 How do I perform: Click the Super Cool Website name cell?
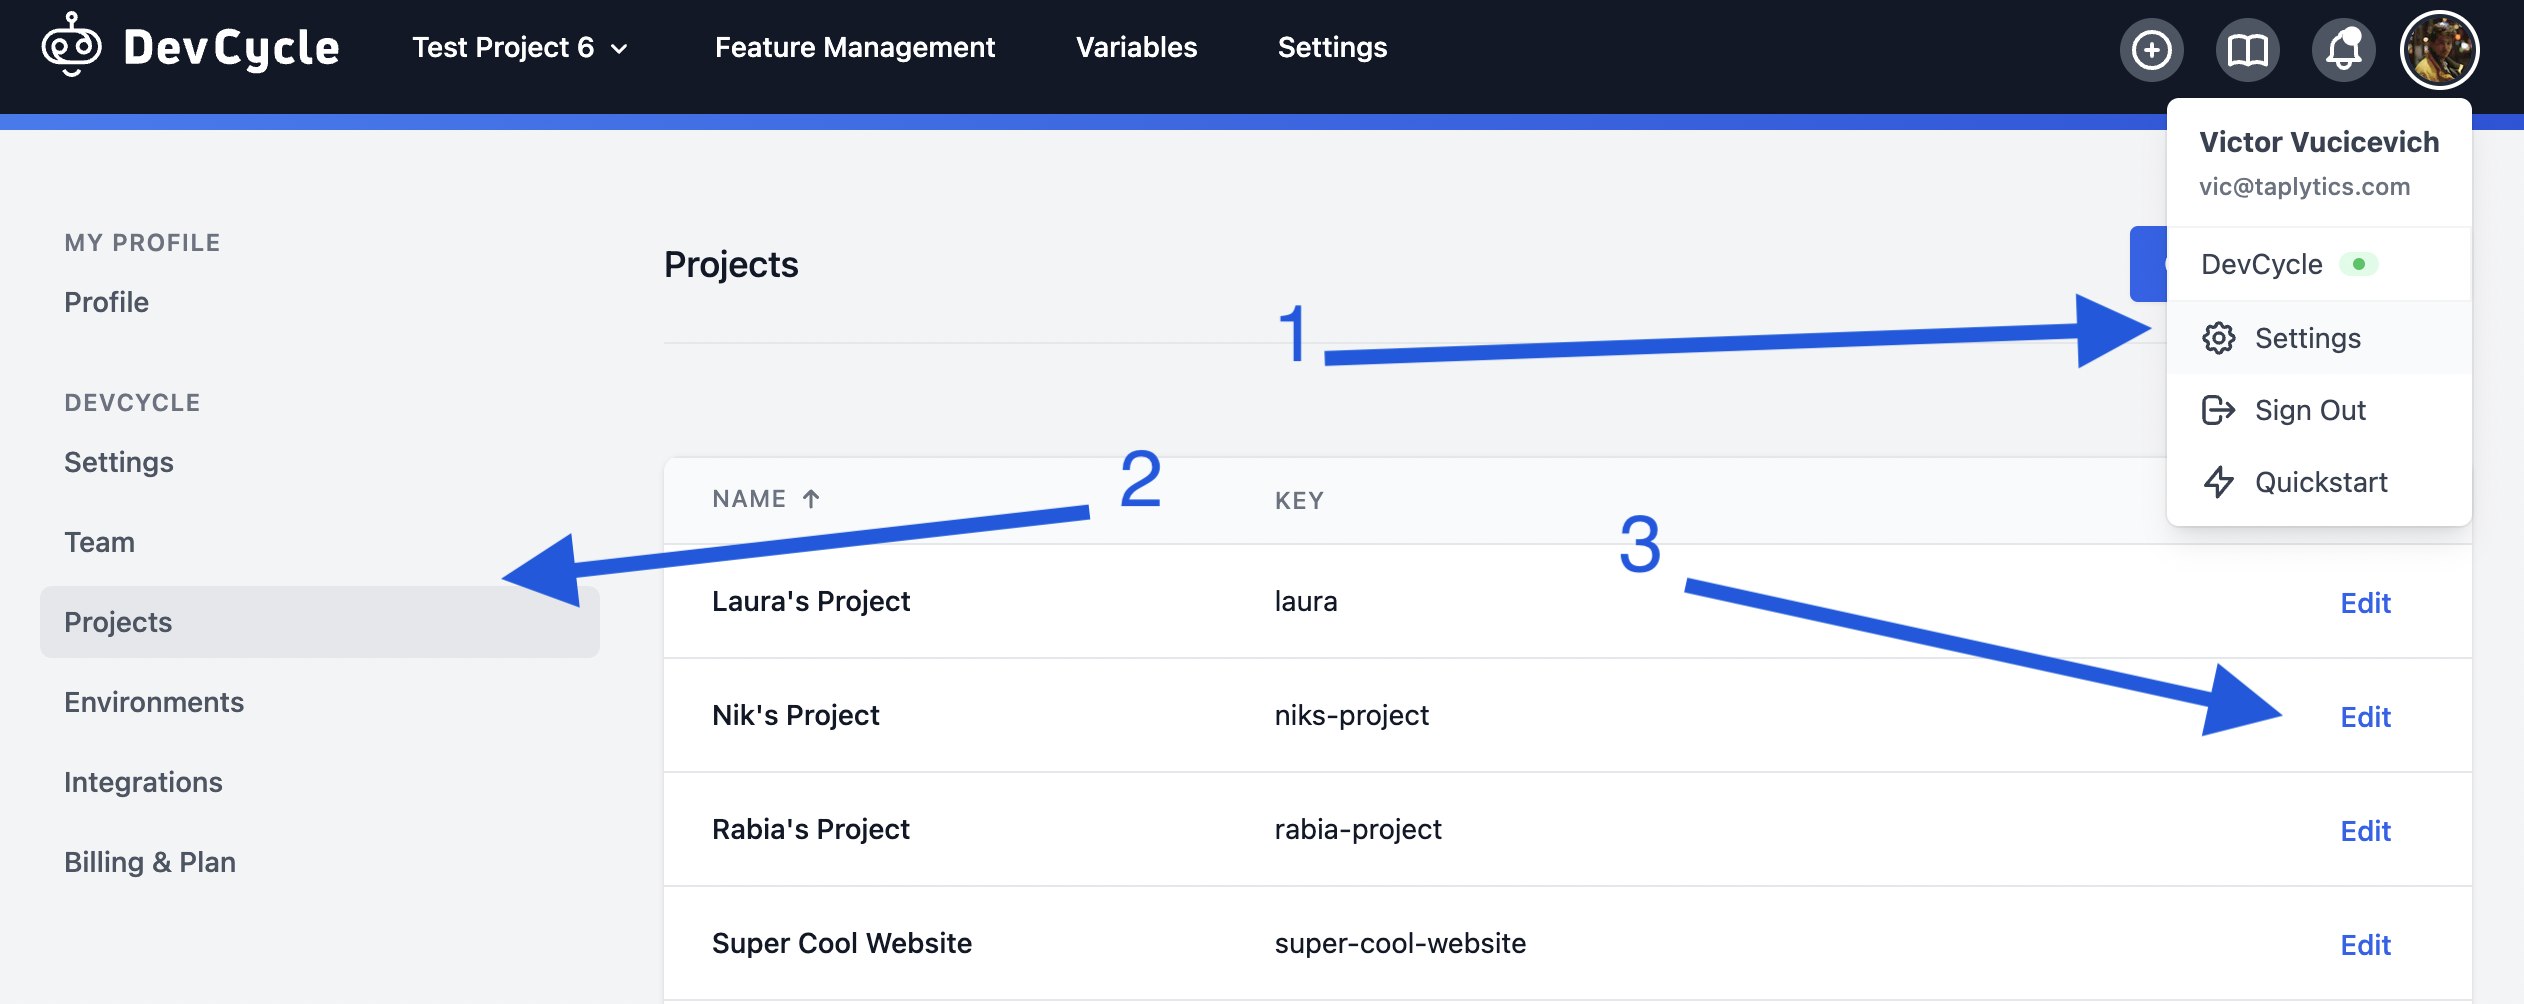pyautogui.click(x=842, y=943)
